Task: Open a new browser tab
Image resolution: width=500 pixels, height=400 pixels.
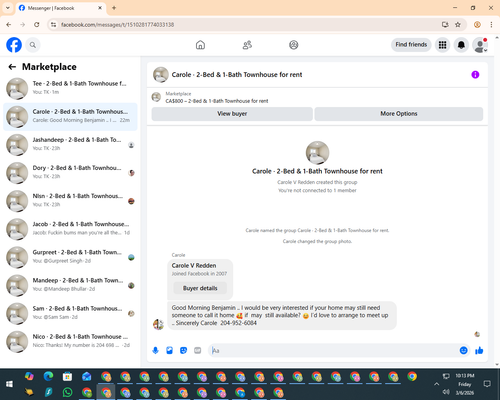Action: tap(114, 8)
